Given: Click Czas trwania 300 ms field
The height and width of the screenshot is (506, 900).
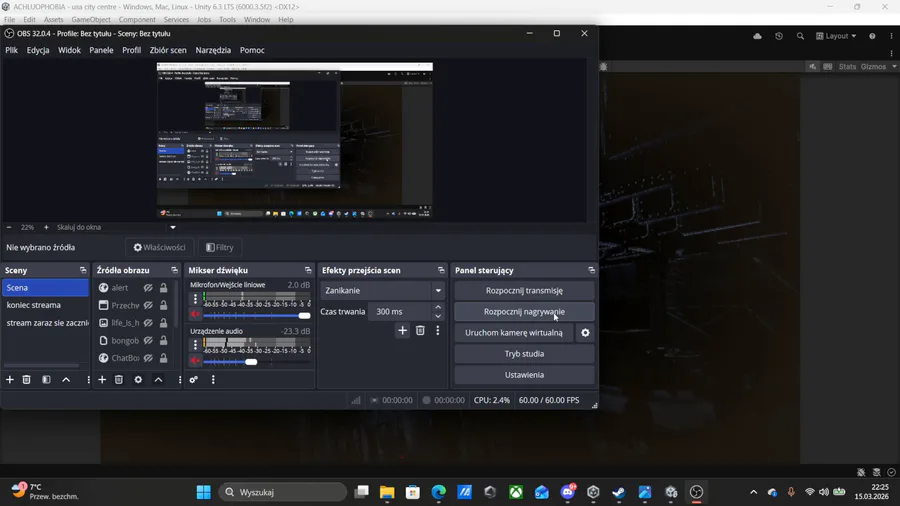Looking at the screenshot, I should [x=401, y=312].
